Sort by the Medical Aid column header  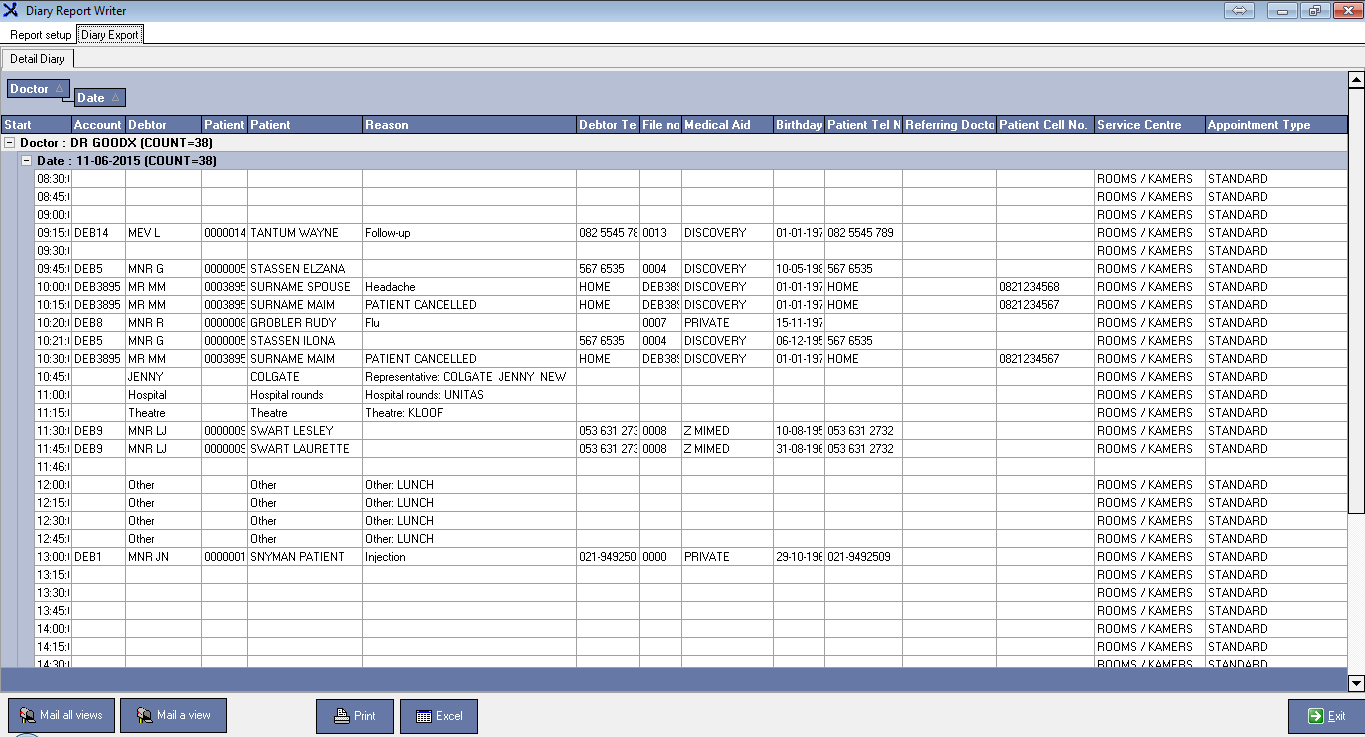726,125
